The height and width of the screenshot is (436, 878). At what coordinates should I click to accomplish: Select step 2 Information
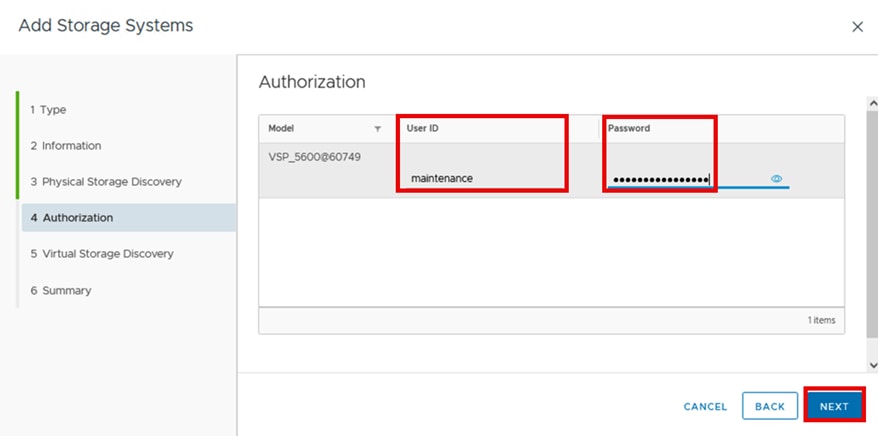(x=65, y=146)
